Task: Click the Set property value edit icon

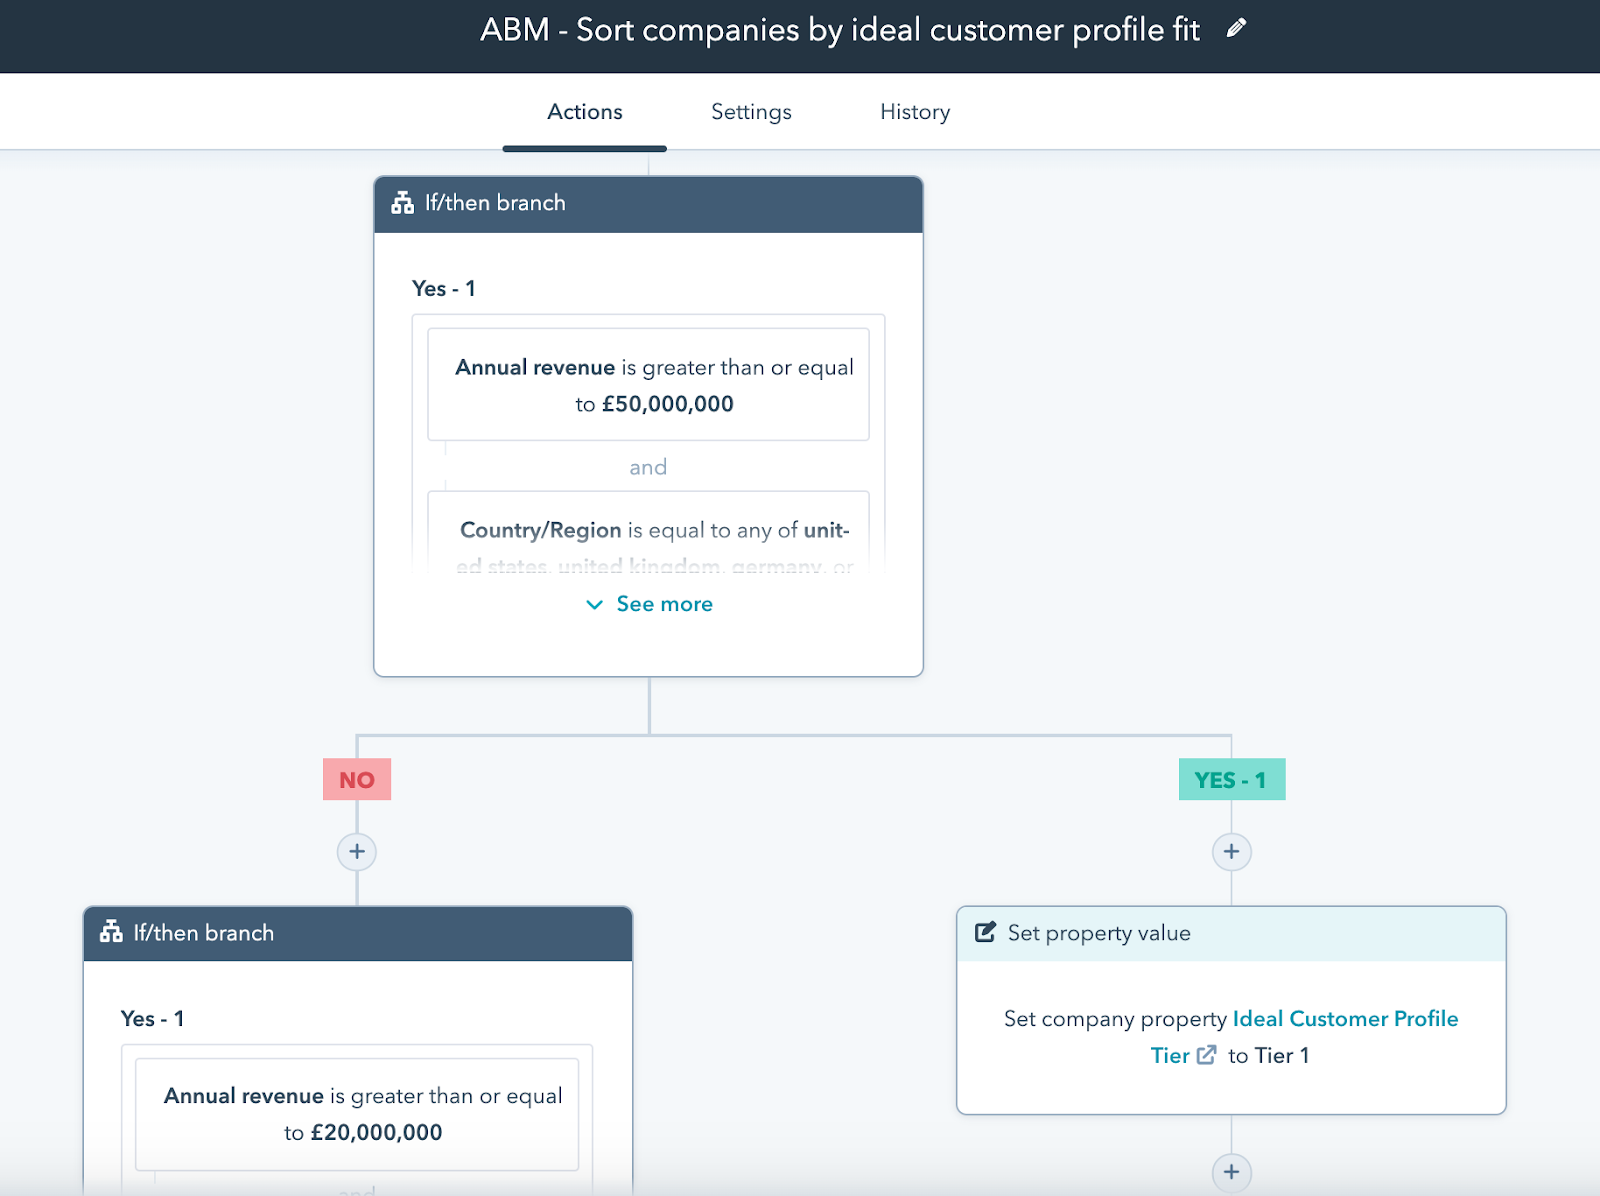Action: 985,932
